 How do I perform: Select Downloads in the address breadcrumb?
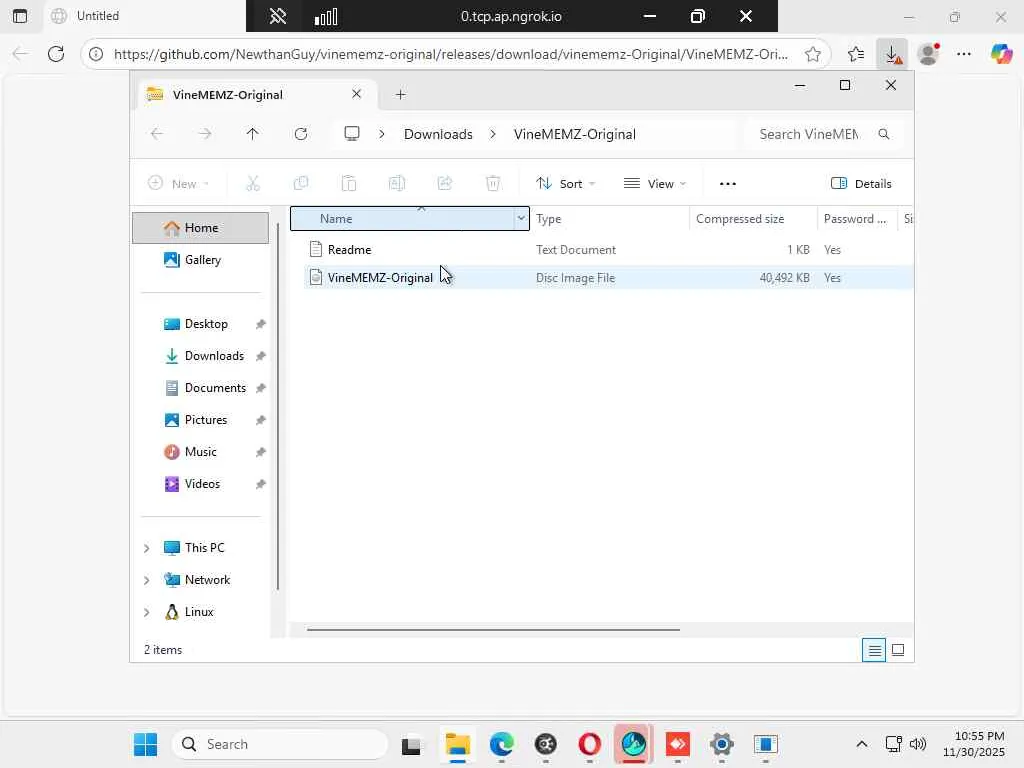pos(438,134)
